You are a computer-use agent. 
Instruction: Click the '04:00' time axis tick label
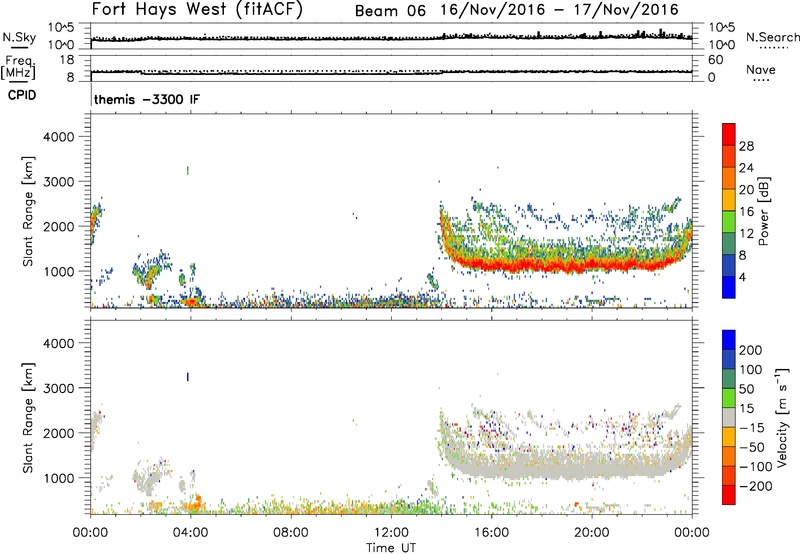pyautogui.click(x=190, y=533)
